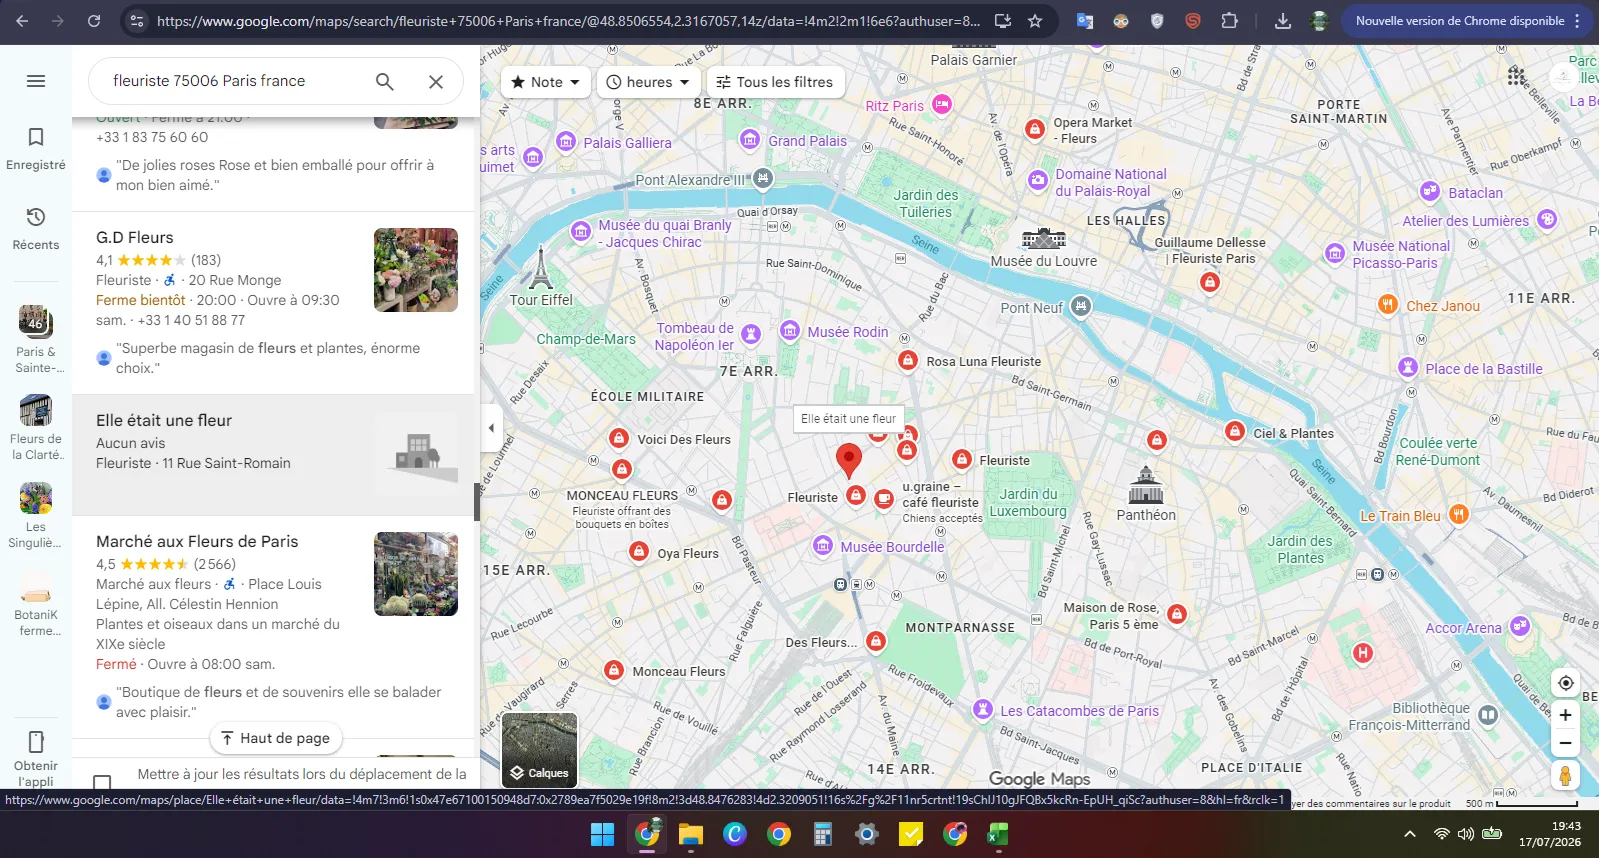Open the Enregistré saved places

pyautogui.click(x=36, y=149)
